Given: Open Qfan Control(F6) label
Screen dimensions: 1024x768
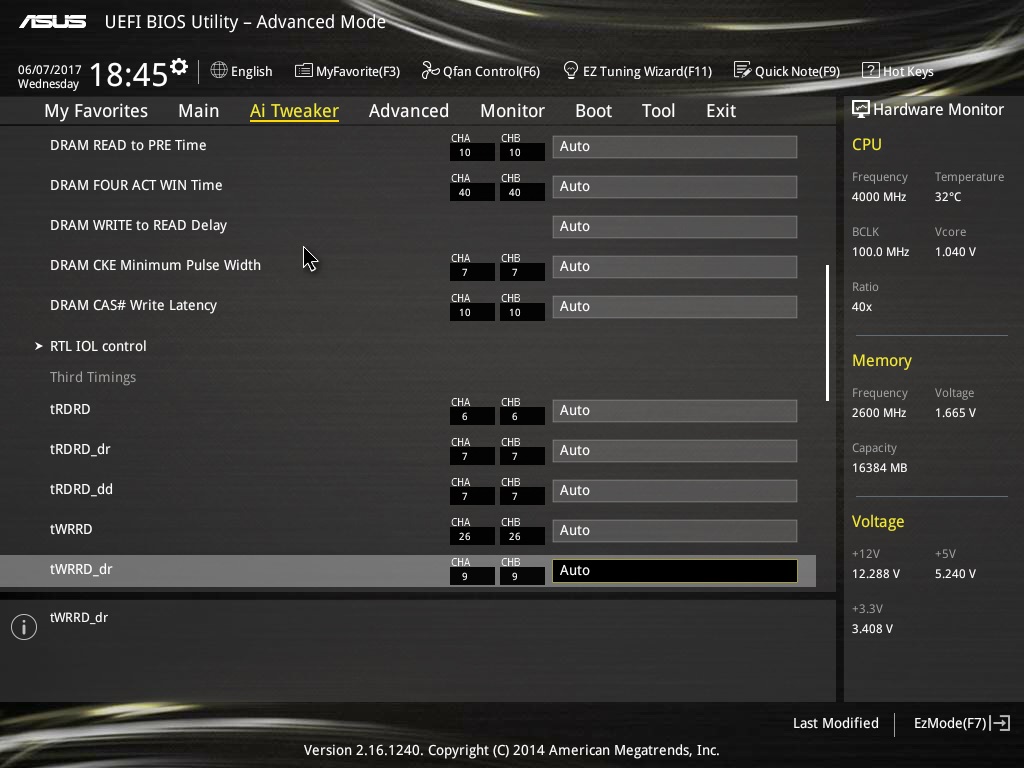Looking at the screenshot, I should point(492,71).
